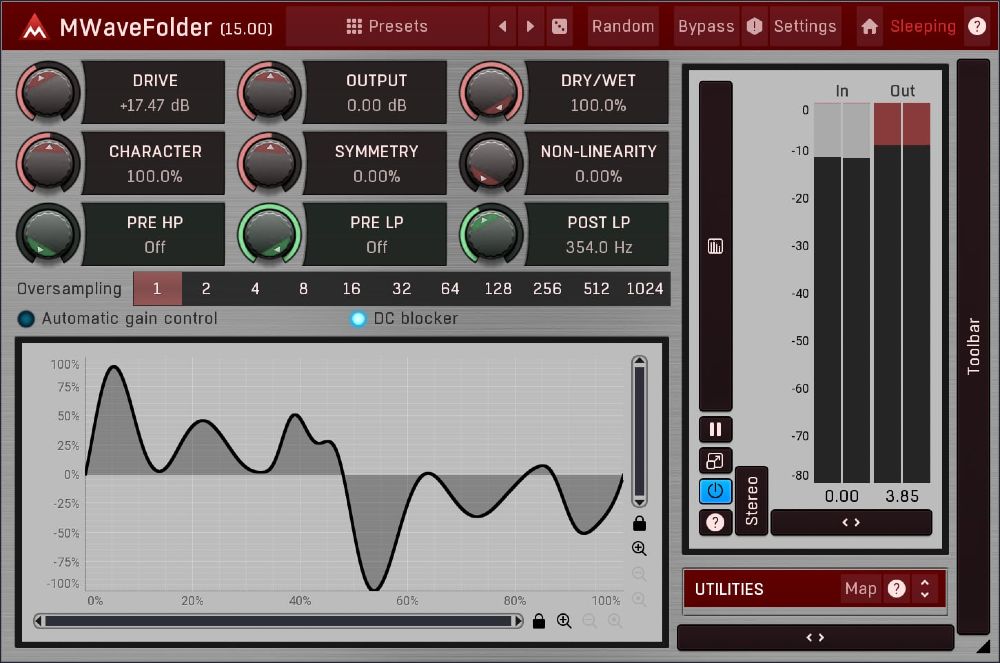1000x663 pixels.
Task: Edit the DRY/WET 100.0% field
Action: [x=598, y=105]
